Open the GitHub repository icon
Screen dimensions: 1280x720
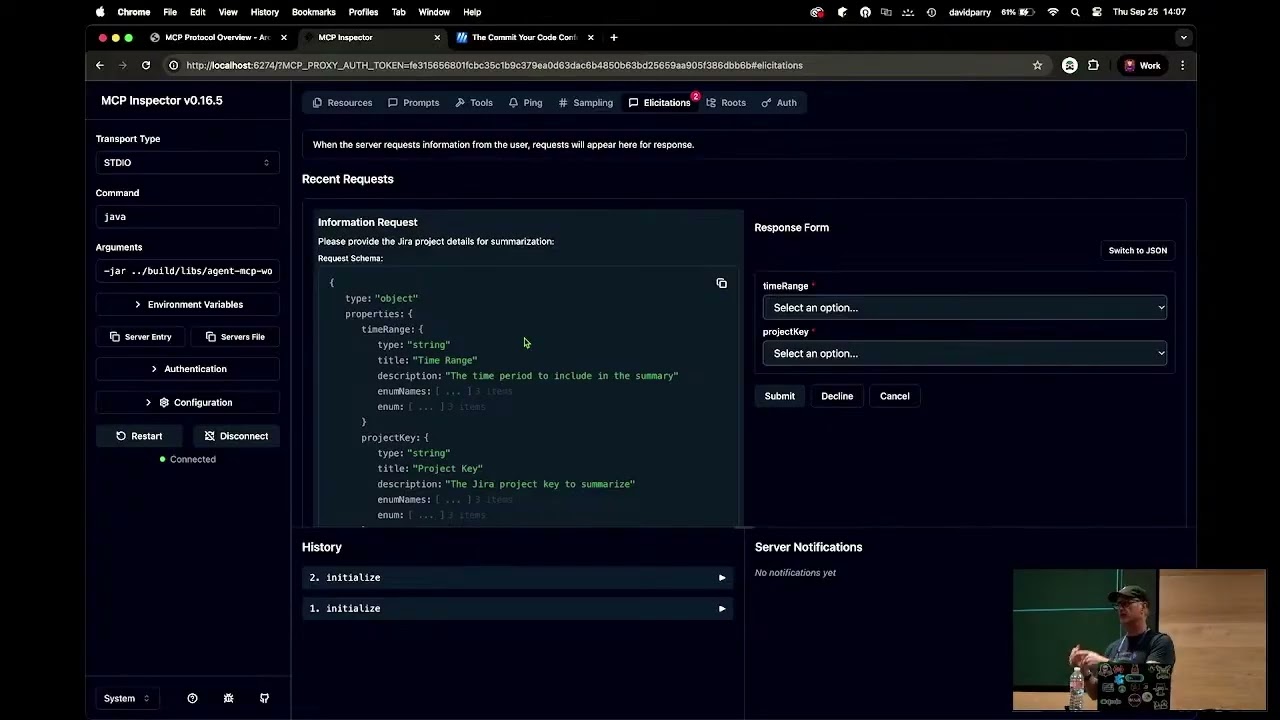(264, 698)
